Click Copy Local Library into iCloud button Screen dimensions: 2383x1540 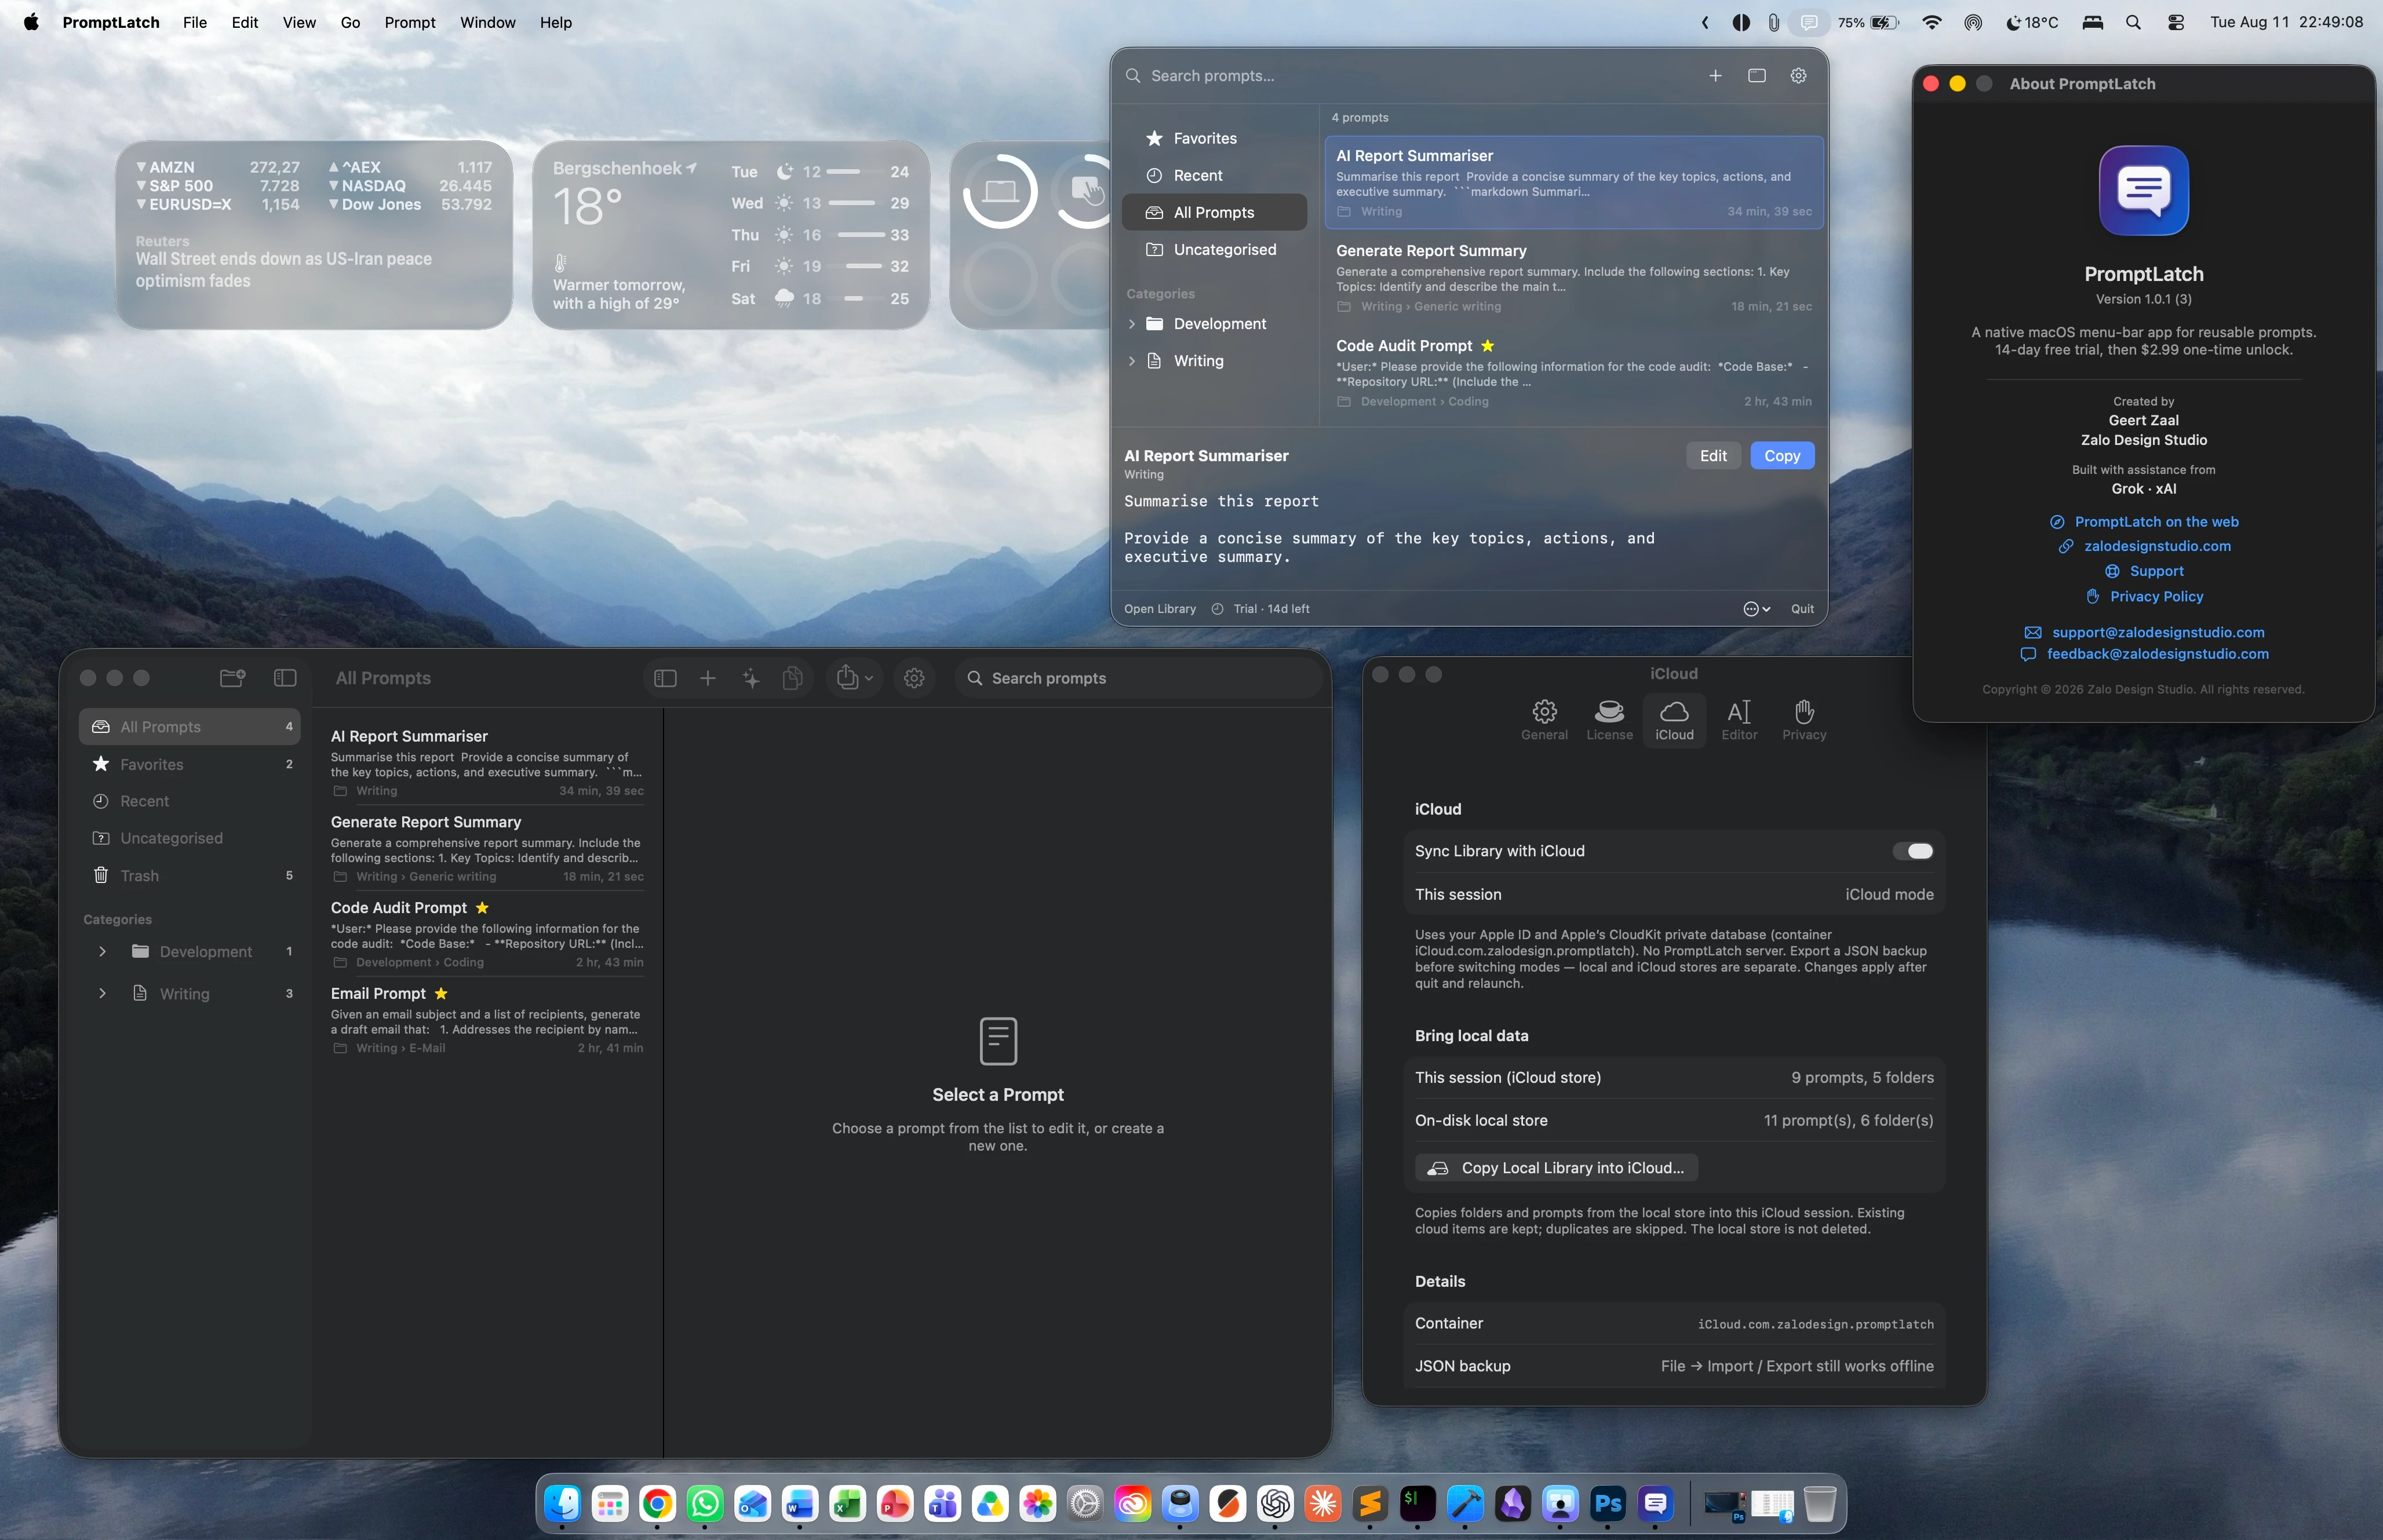coord(1556,1168)
